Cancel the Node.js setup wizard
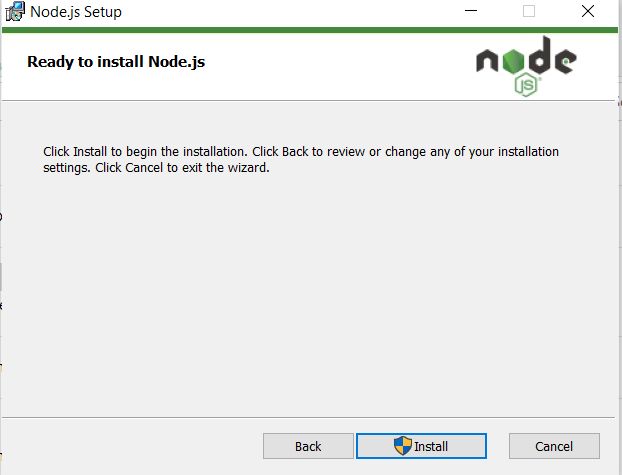 click(x=554, y=446)
